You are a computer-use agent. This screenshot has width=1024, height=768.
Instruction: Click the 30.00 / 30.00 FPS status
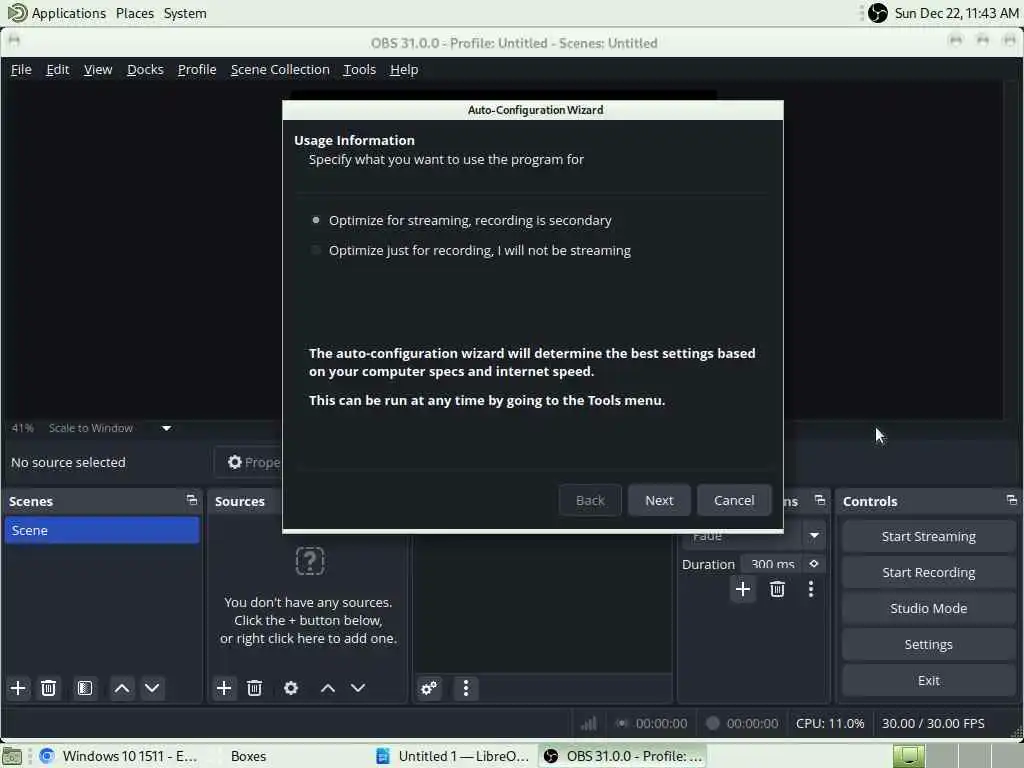pyautogui.click(x=933, y=723)
